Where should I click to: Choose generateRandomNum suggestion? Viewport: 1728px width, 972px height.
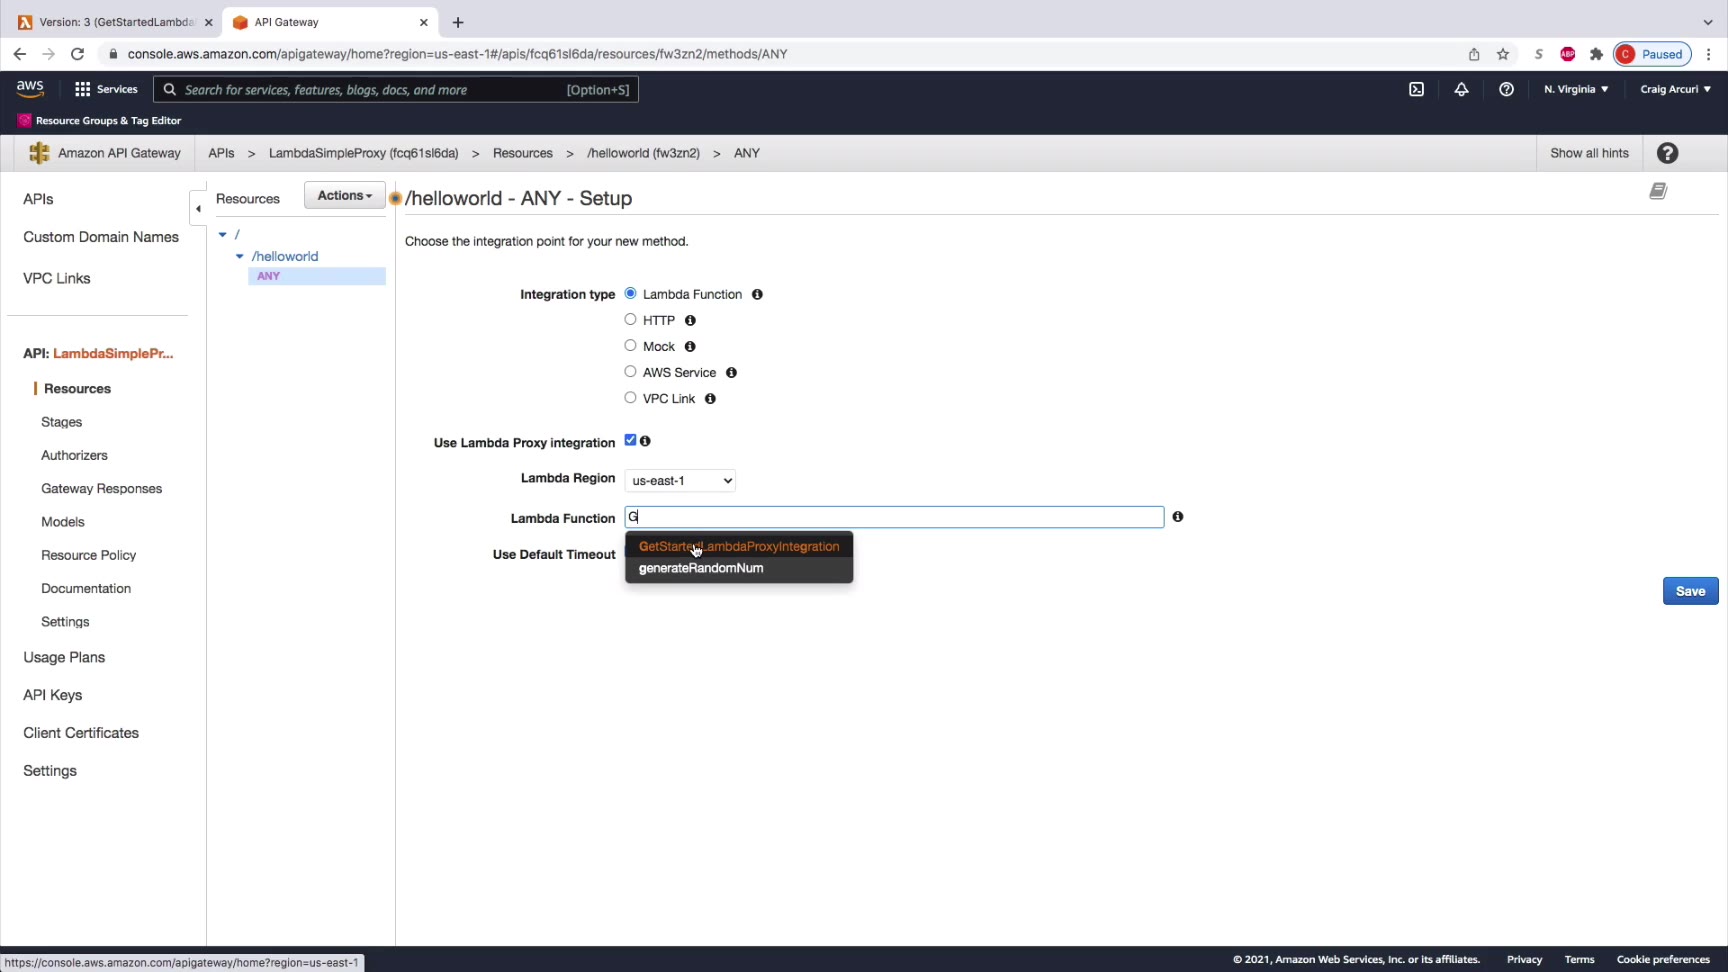click(739, 569)
